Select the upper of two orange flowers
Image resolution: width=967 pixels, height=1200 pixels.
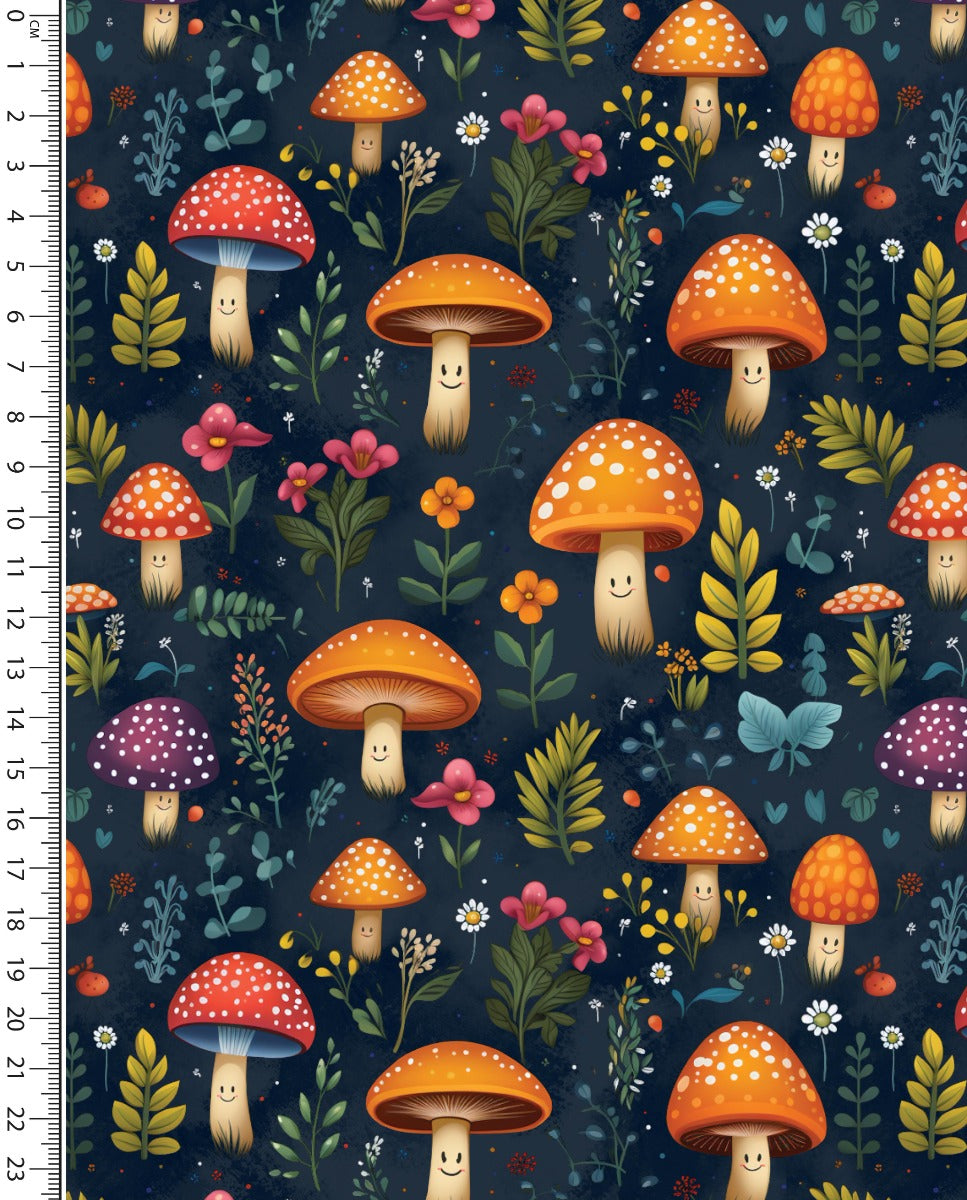tap(447, 502)
